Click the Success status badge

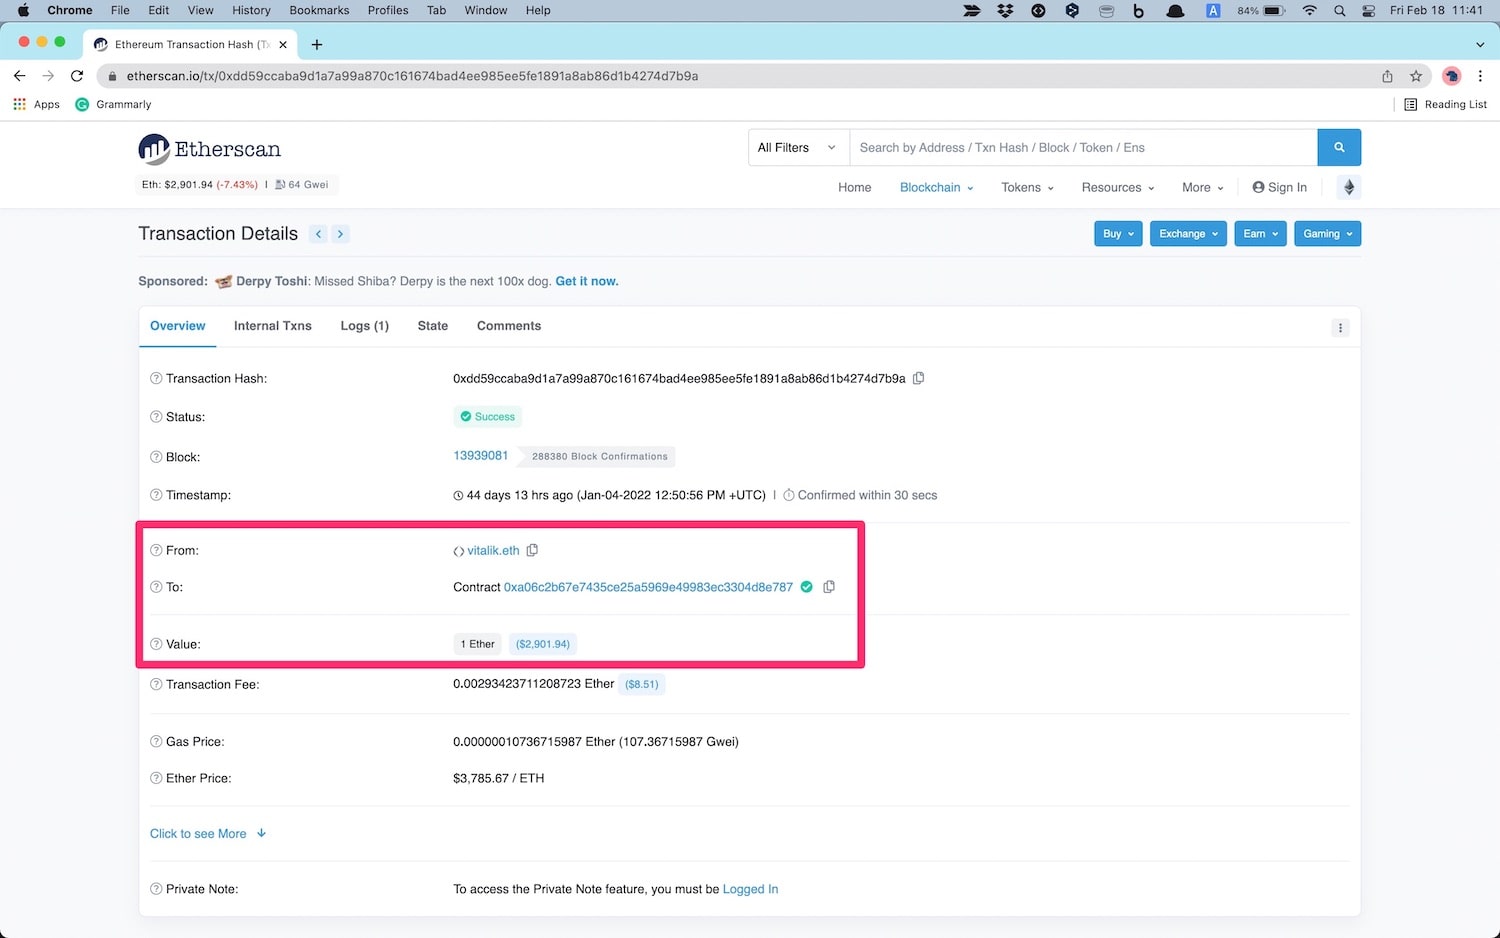[487, 417]
